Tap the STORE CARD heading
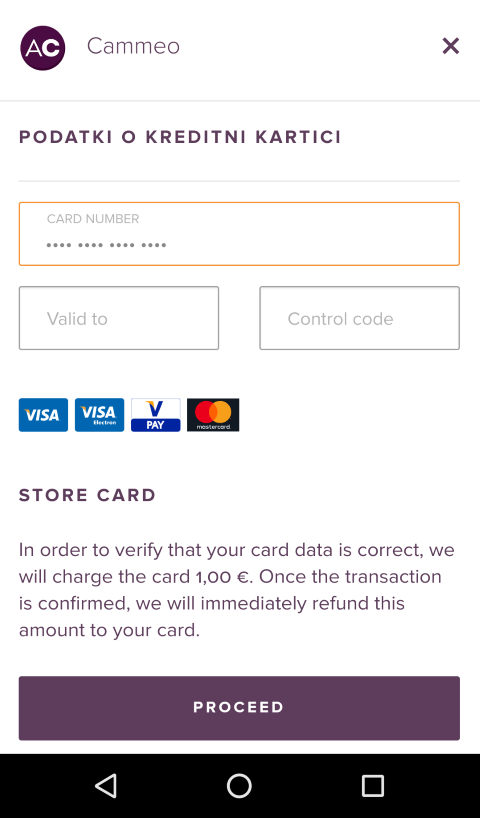The width and height of the screenshot is (480, 818). 88,495
